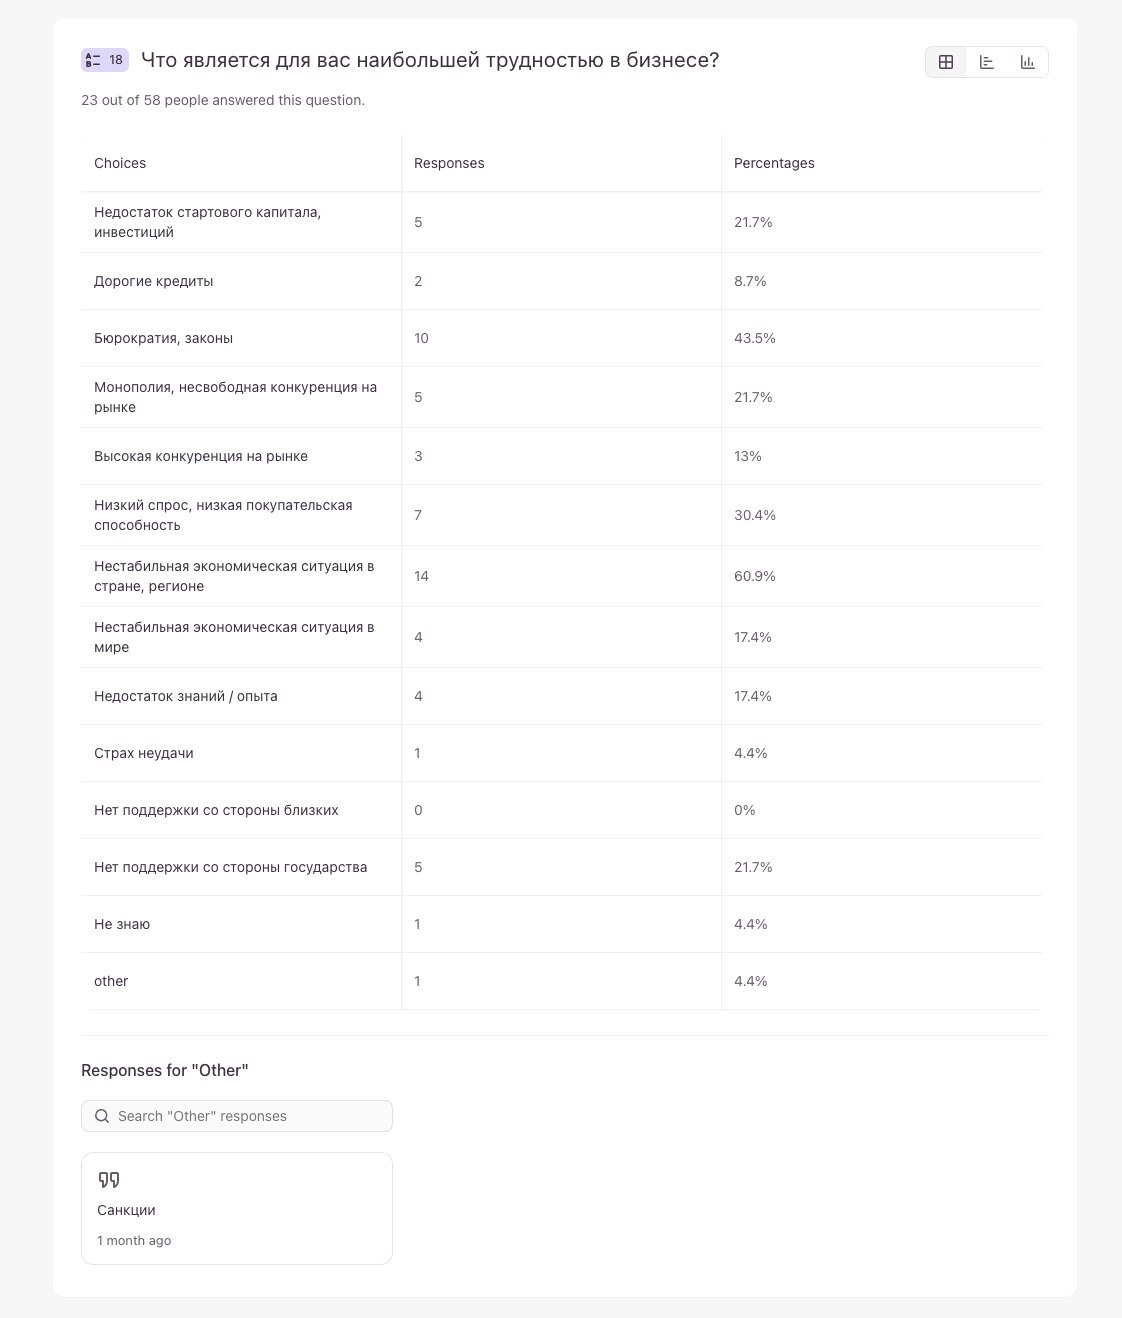Click the magnifier icon in Other search
Viewport: 1122px width, 1318px height.
pyautogui.click(x=102, y=1116)
